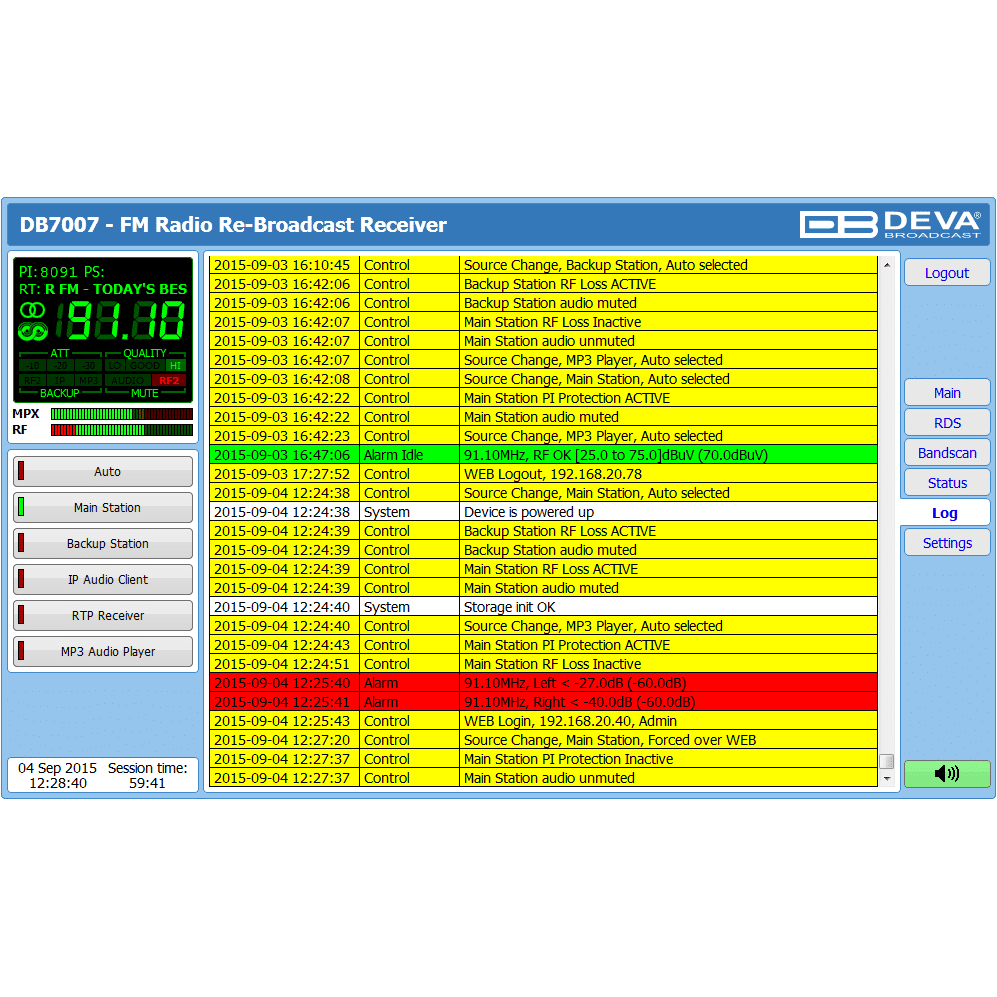The width and height of the screenshot is (997, 997).
Task: Click the RDS swirl indicator icon
Action: point(33,330)
